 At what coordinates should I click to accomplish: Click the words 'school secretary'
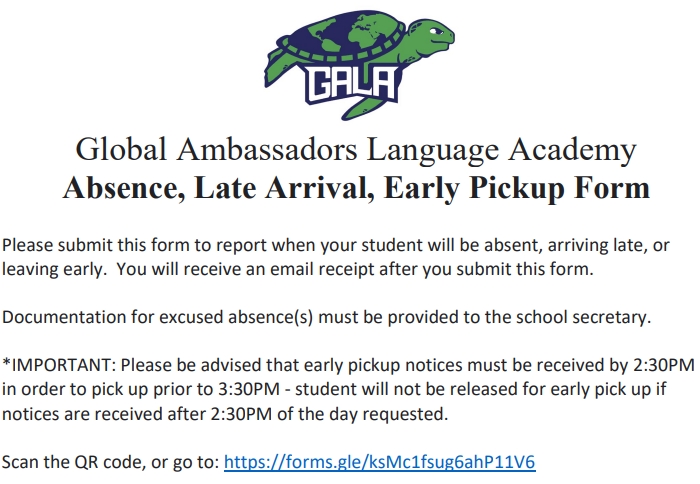pos(583,317)
